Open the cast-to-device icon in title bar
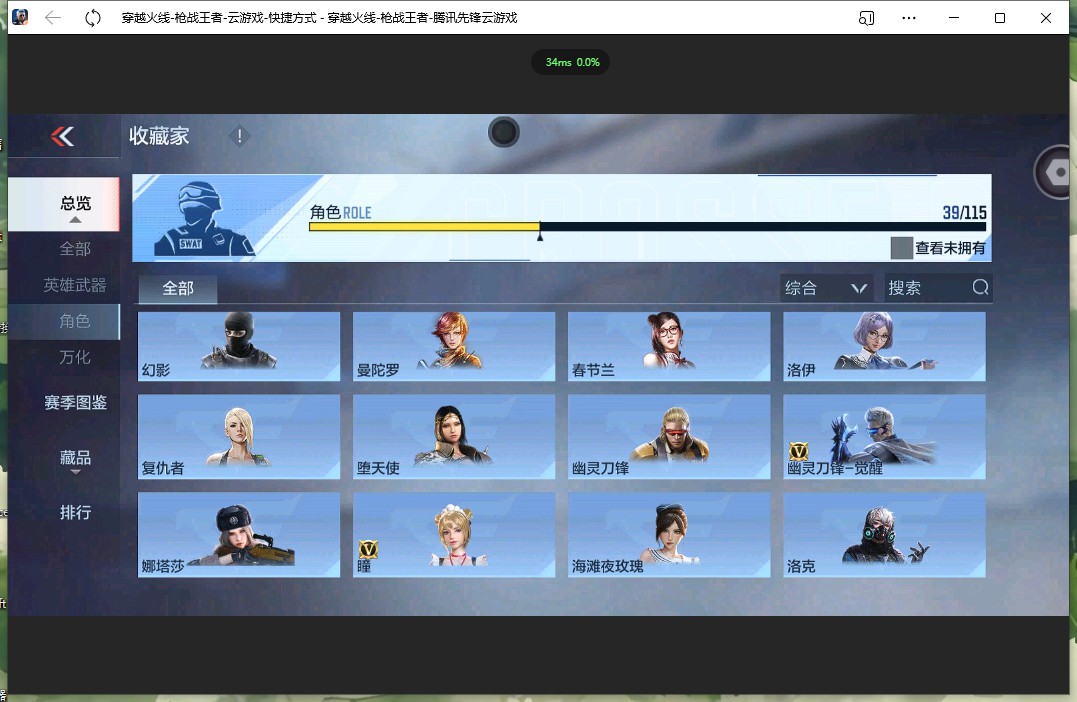 [866, 18]
